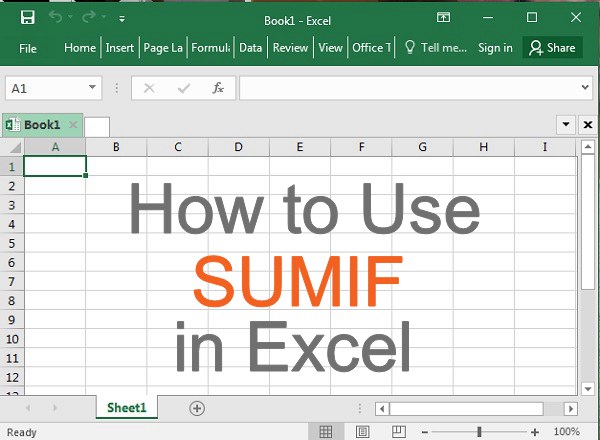Select column A header
Viewport: 600px width, 440px height.
point(55,147)
